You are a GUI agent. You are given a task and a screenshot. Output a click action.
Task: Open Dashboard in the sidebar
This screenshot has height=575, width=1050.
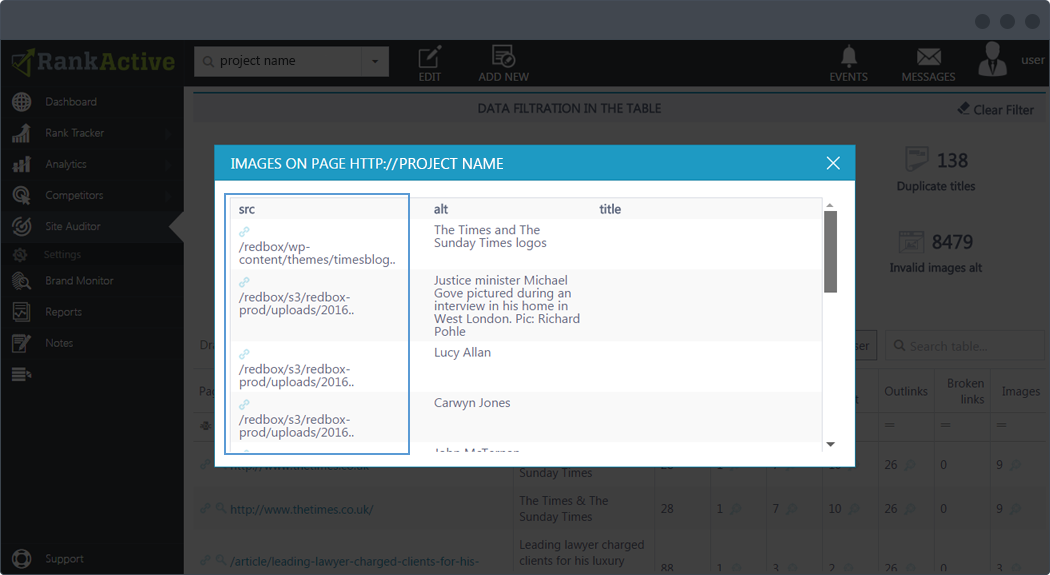click(71, 102)
